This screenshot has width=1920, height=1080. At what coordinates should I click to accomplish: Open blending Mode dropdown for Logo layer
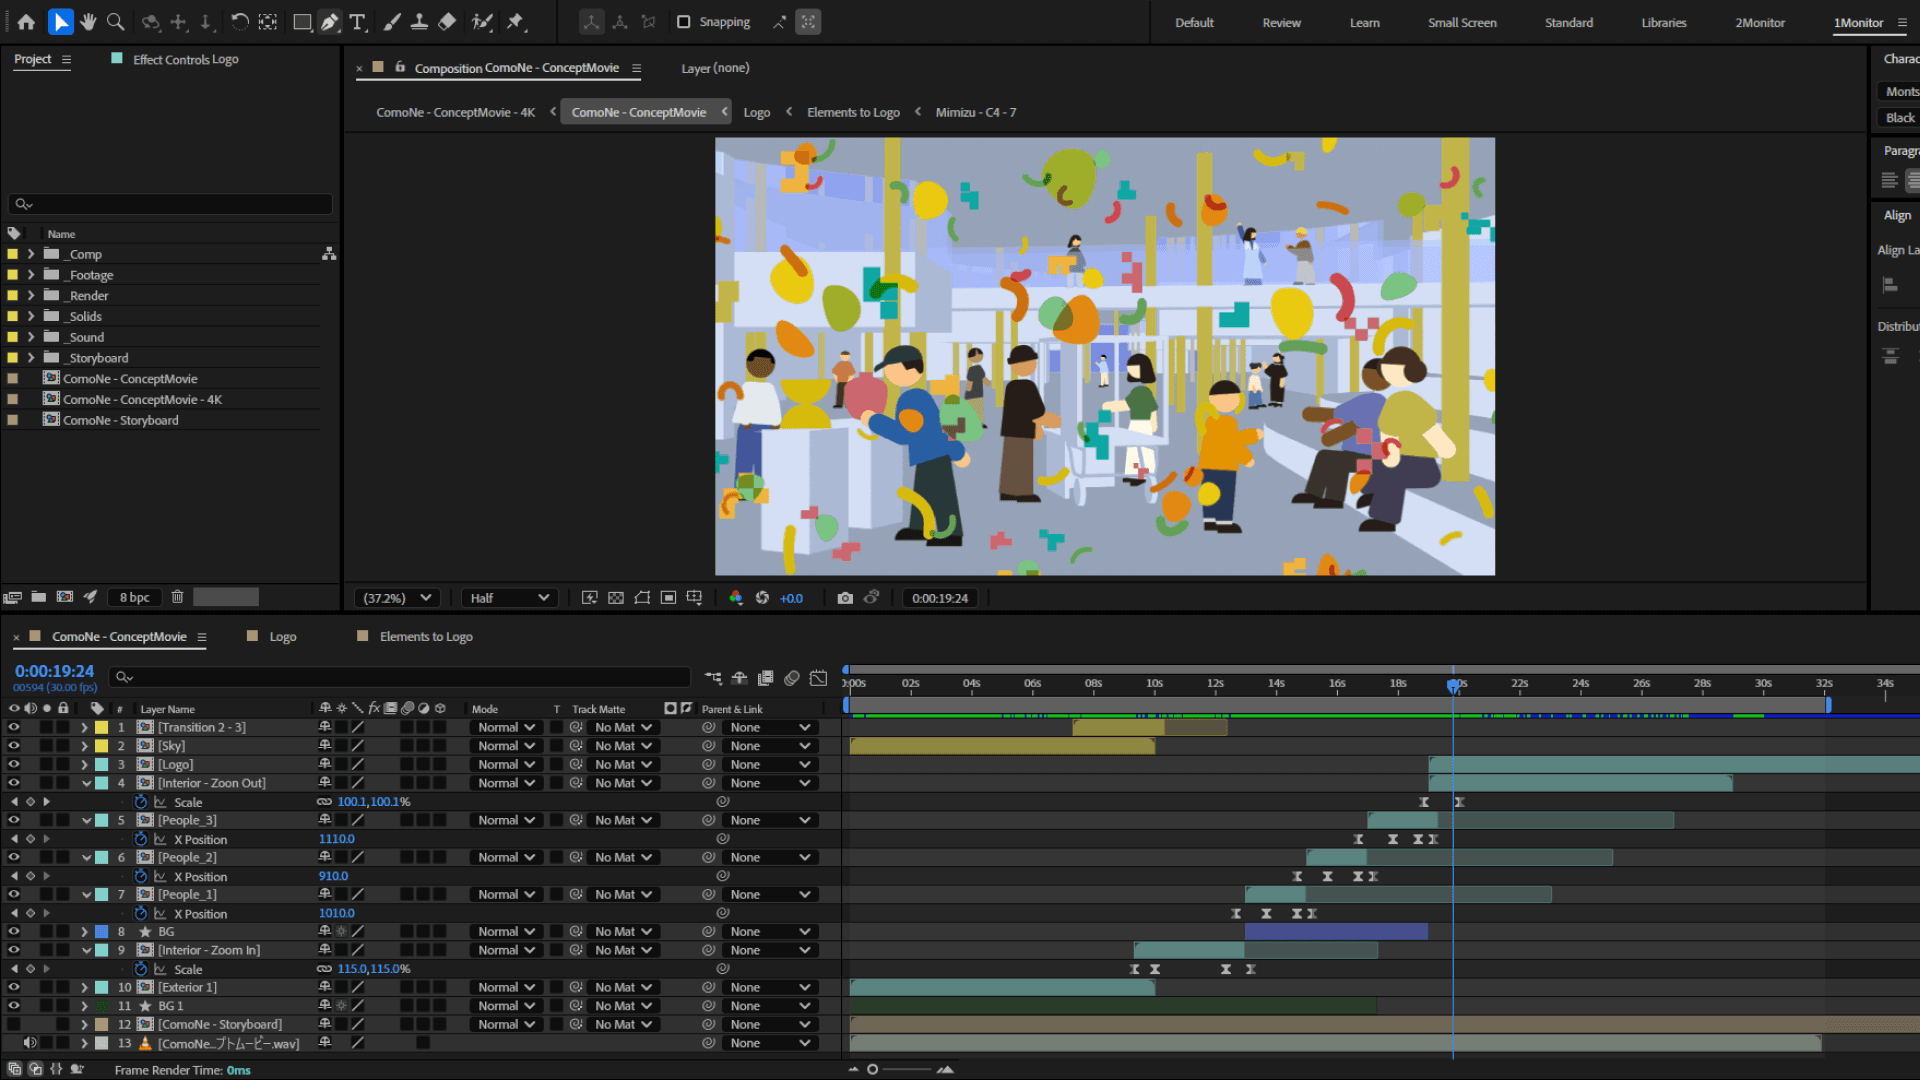coord(506,764)
